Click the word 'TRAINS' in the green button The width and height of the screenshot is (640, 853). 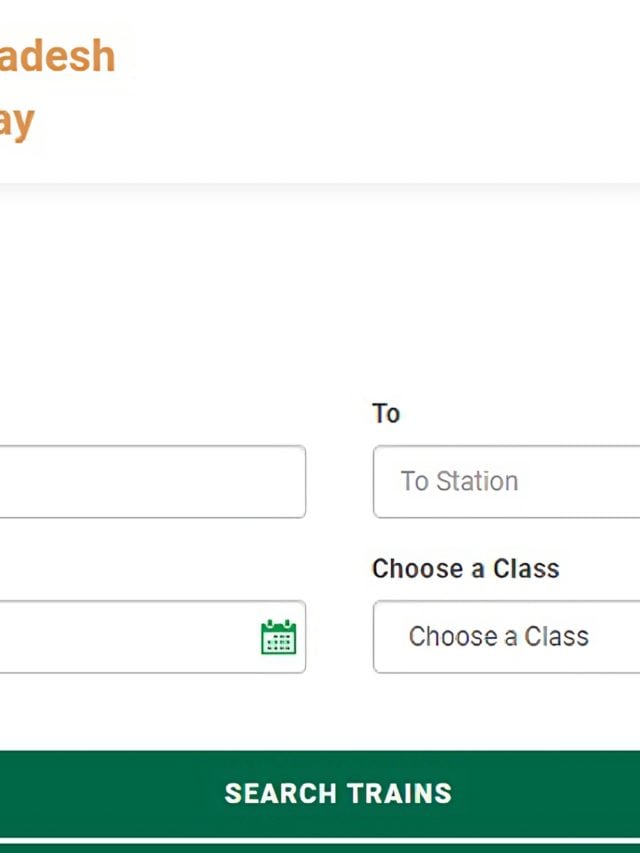coord(400,794)
